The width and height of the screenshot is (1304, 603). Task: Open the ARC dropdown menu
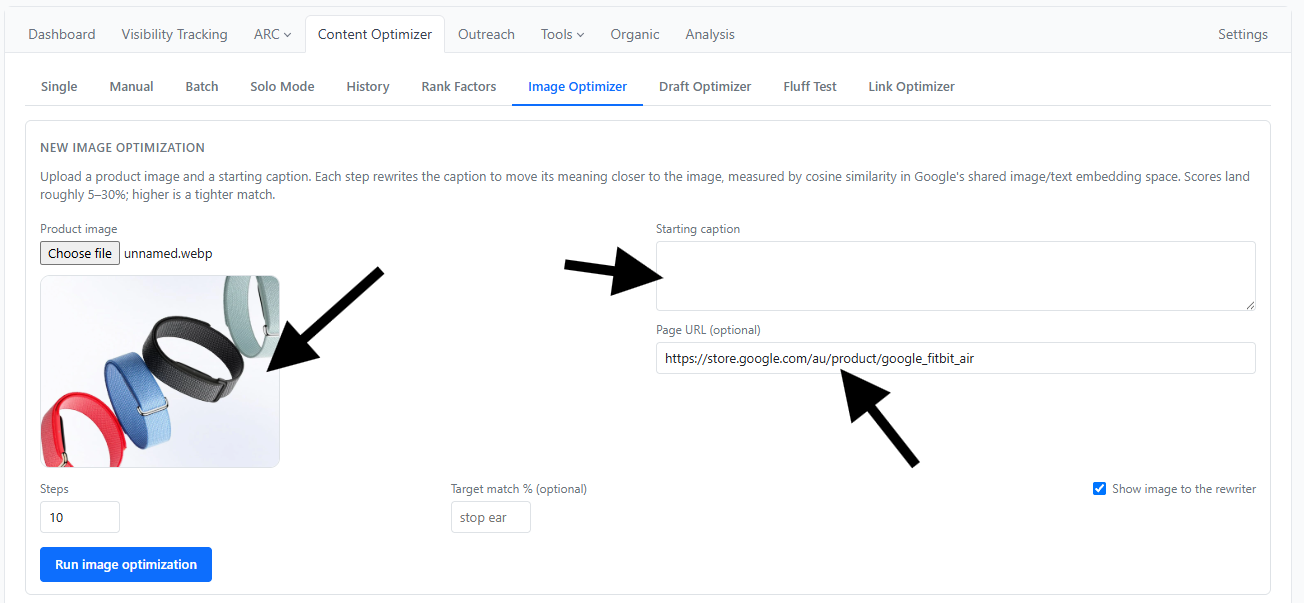(x=272, y=34)
